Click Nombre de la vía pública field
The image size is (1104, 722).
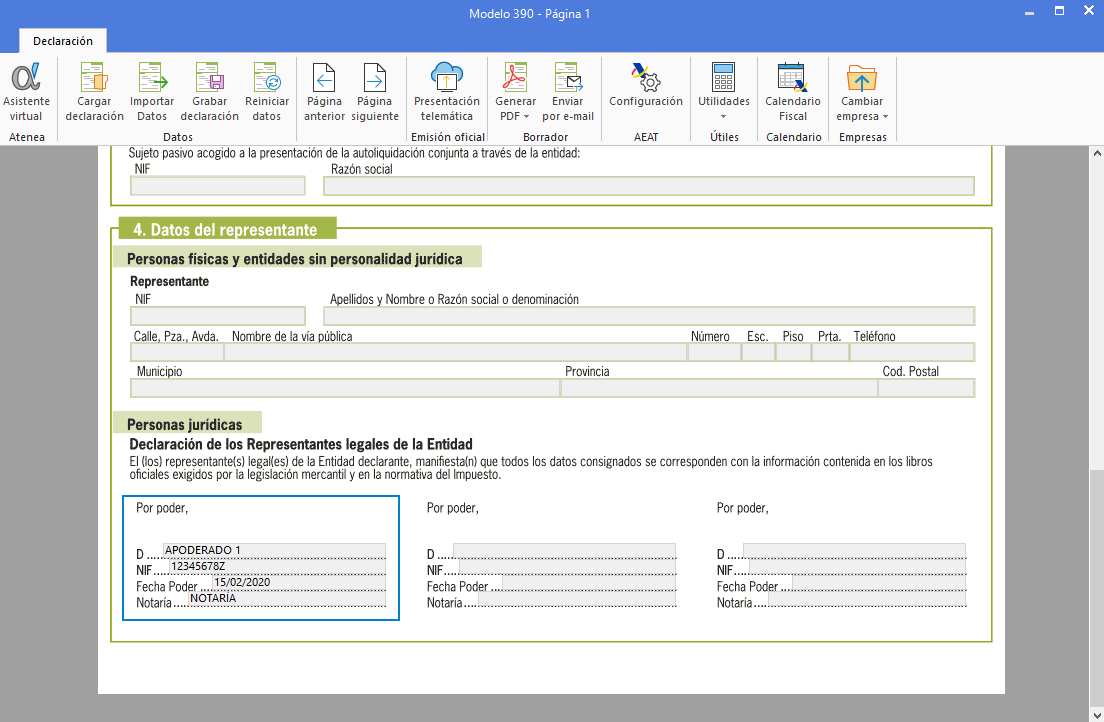tap(456, 351)
